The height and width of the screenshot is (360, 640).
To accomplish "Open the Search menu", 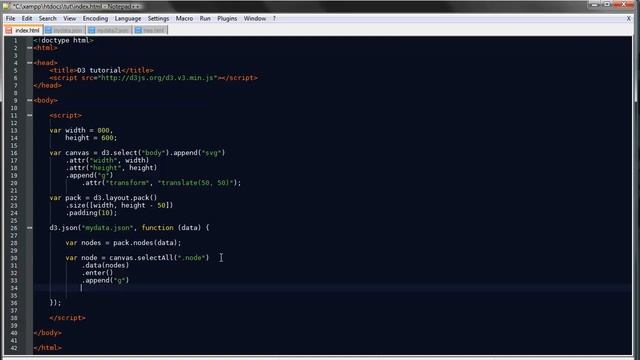I will tap(48, 18).
